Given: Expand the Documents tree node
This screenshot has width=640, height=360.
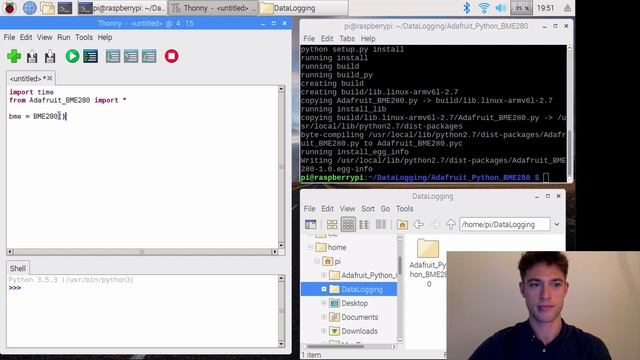Looking at the screenshot, I should point(324,317).
